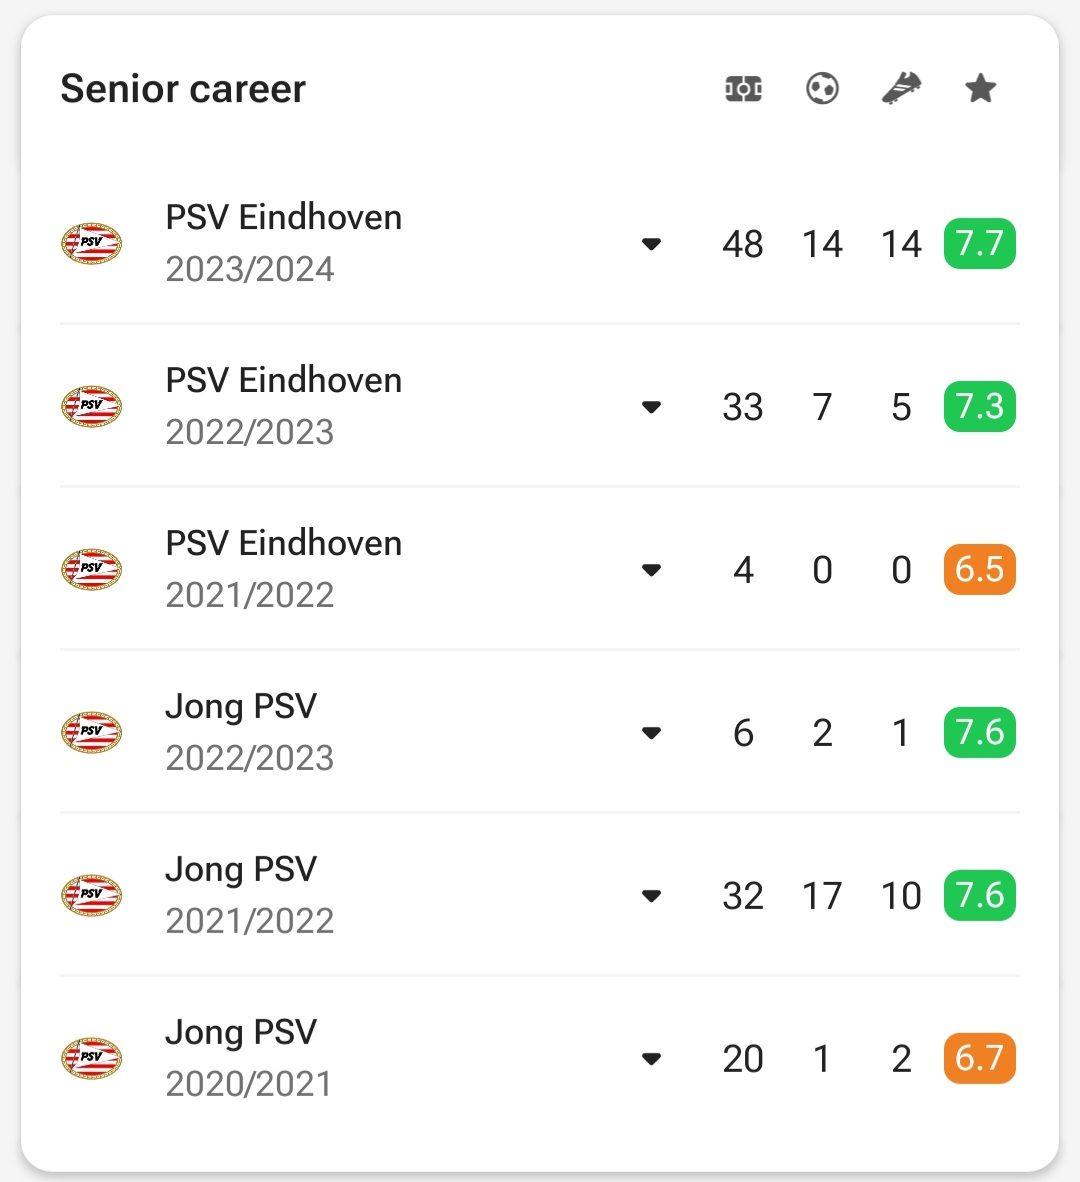Expand PSV Eindhoven 2021/2022 season arrow
This screenshot has width=1080, height=1182.
[651, 569]
